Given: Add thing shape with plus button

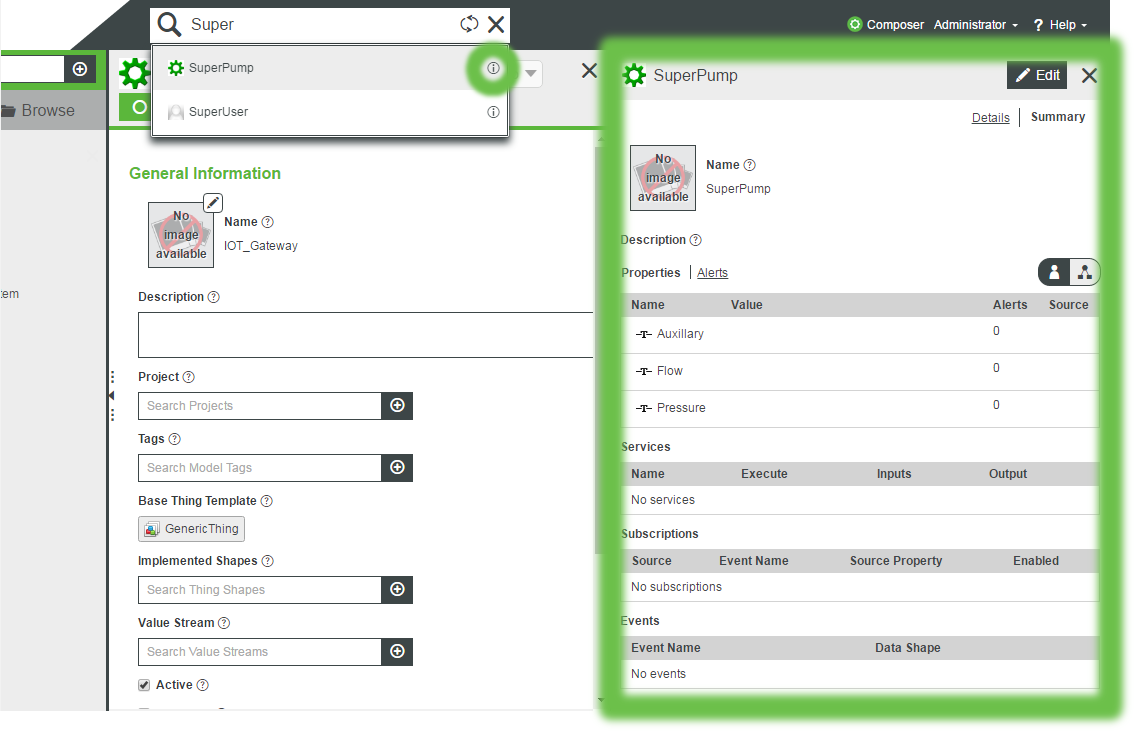Looking at the screenshot, I should pyautogui.click(x=397, y=590).
